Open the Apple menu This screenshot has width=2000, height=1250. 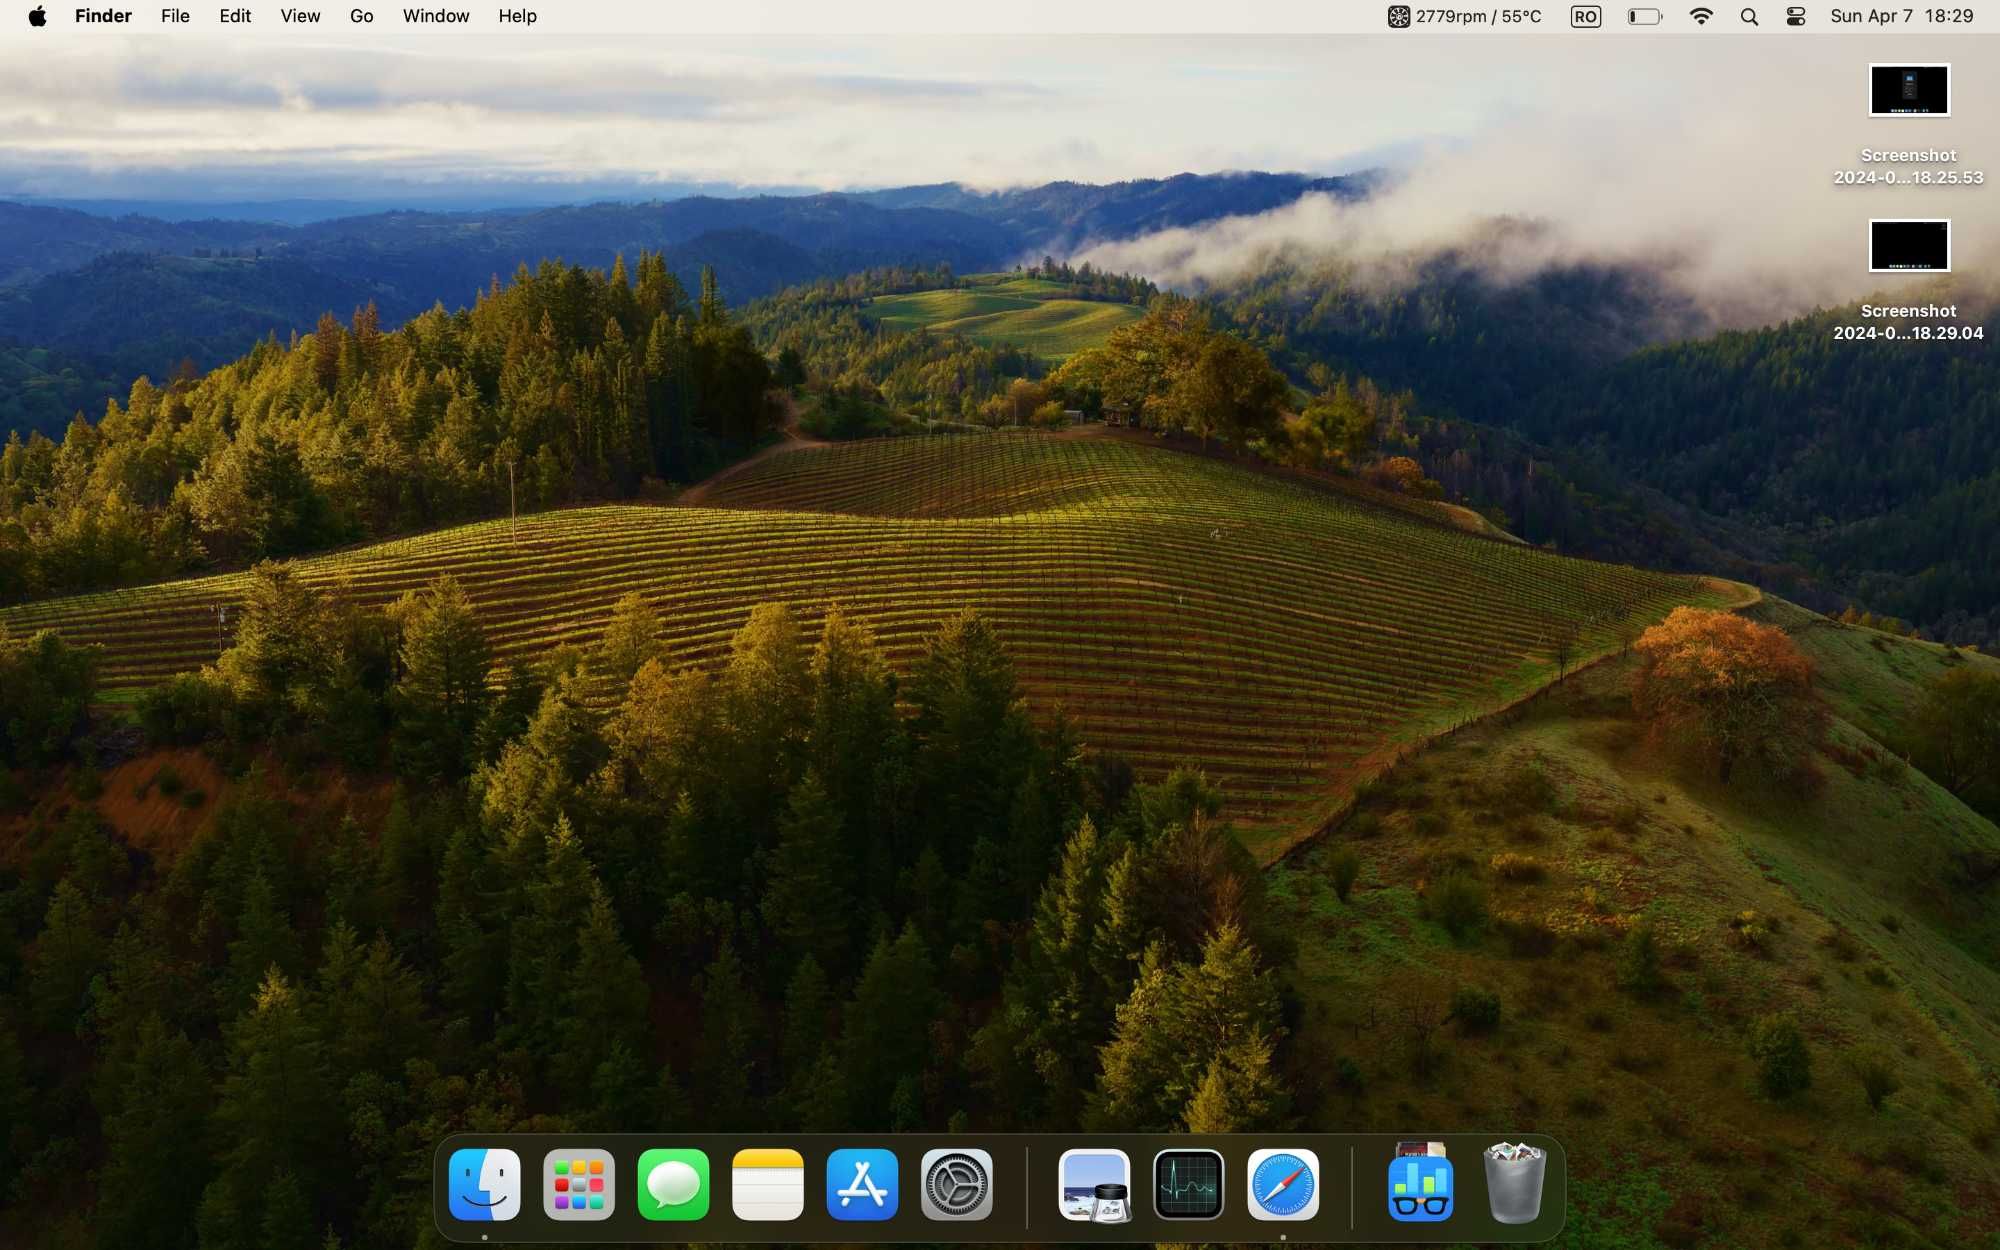pyautogui.click(x=37, y=16)
